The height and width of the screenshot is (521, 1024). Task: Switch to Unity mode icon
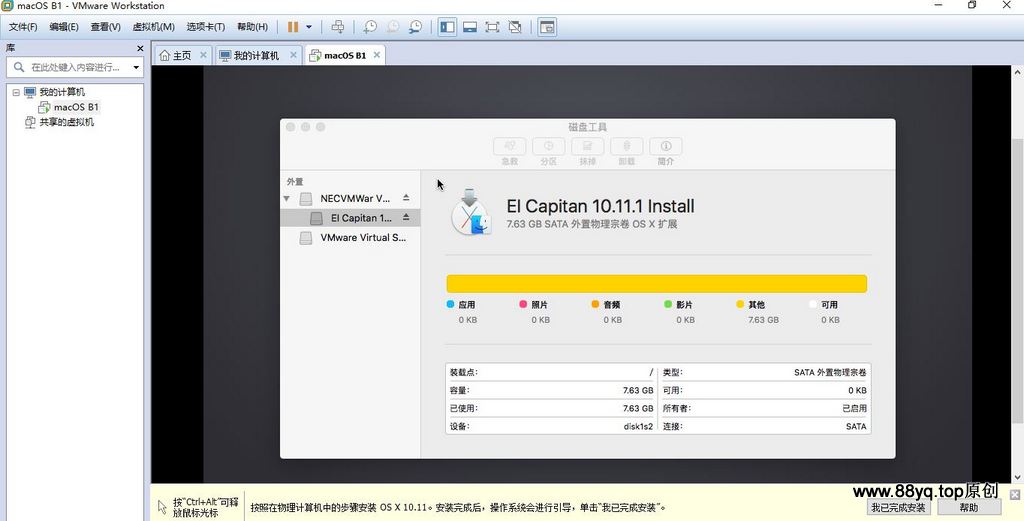tap(515, 27)
